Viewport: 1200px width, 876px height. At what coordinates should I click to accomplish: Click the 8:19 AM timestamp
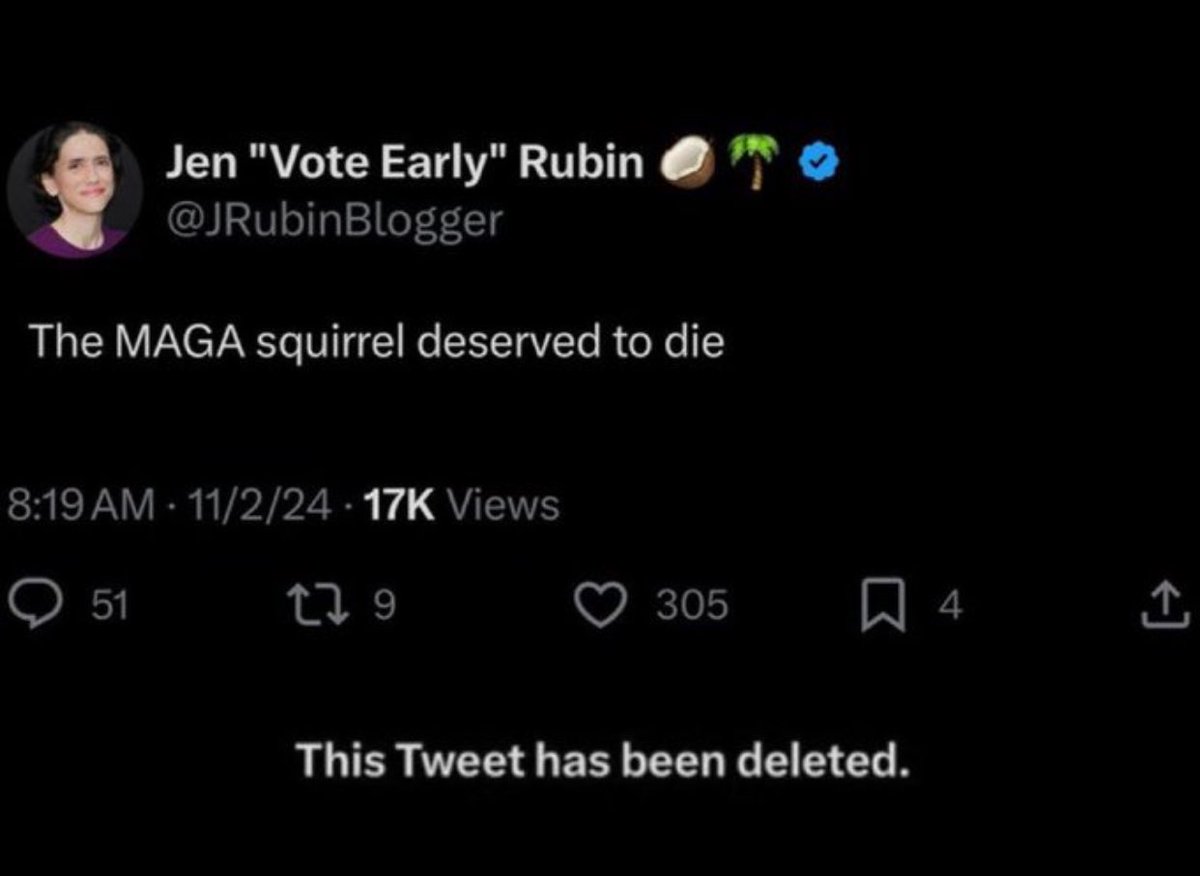(81, 506)
